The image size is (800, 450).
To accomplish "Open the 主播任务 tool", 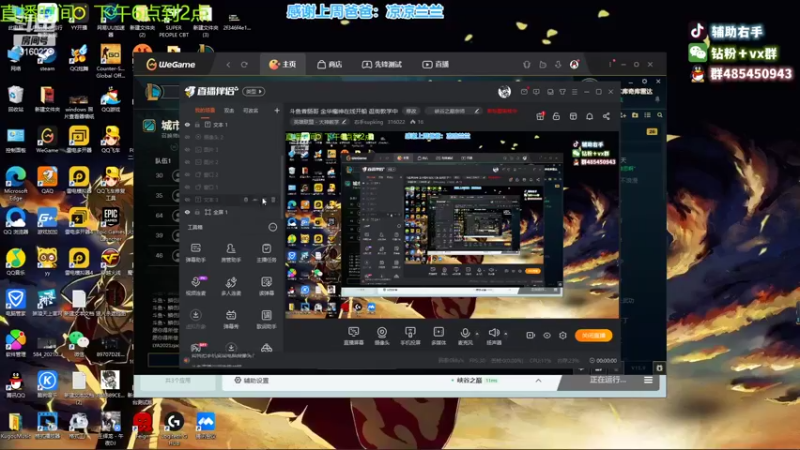I will (x=266, y=253).
